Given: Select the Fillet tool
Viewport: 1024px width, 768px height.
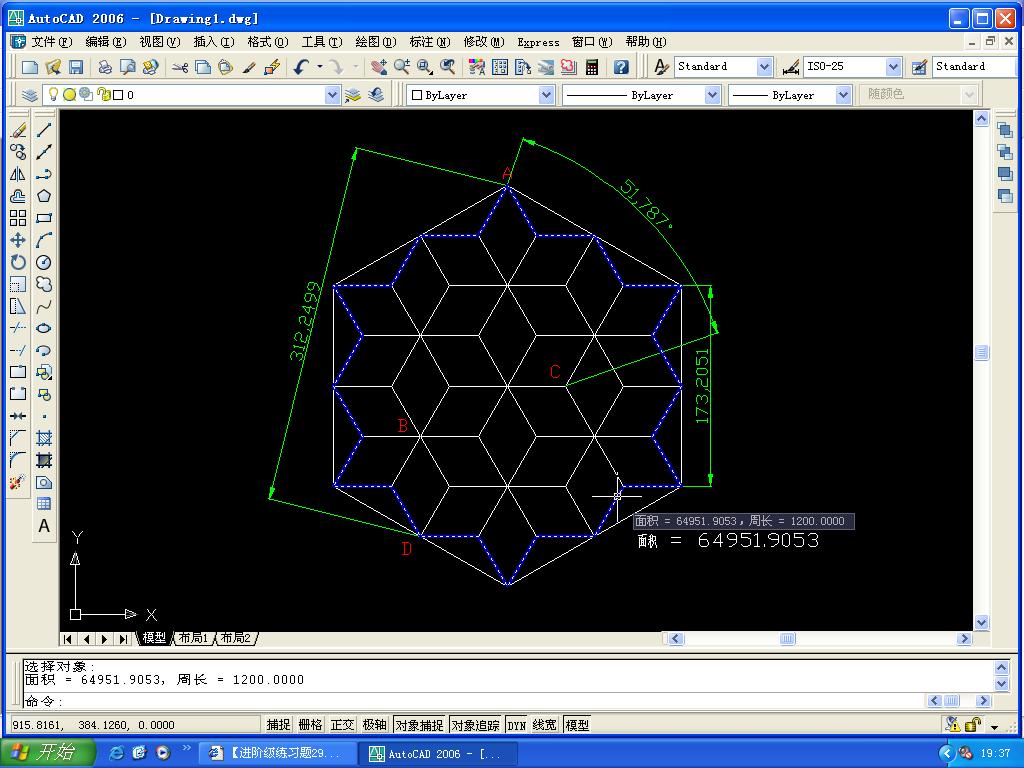Looking at the screenshot, I should pyautogui.click(x=18, y=460).
